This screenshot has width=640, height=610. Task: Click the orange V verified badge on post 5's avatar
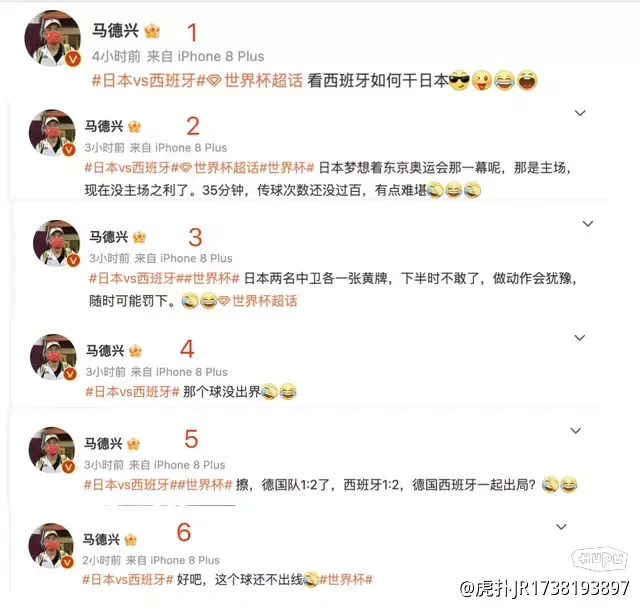(x=68, y=467)
